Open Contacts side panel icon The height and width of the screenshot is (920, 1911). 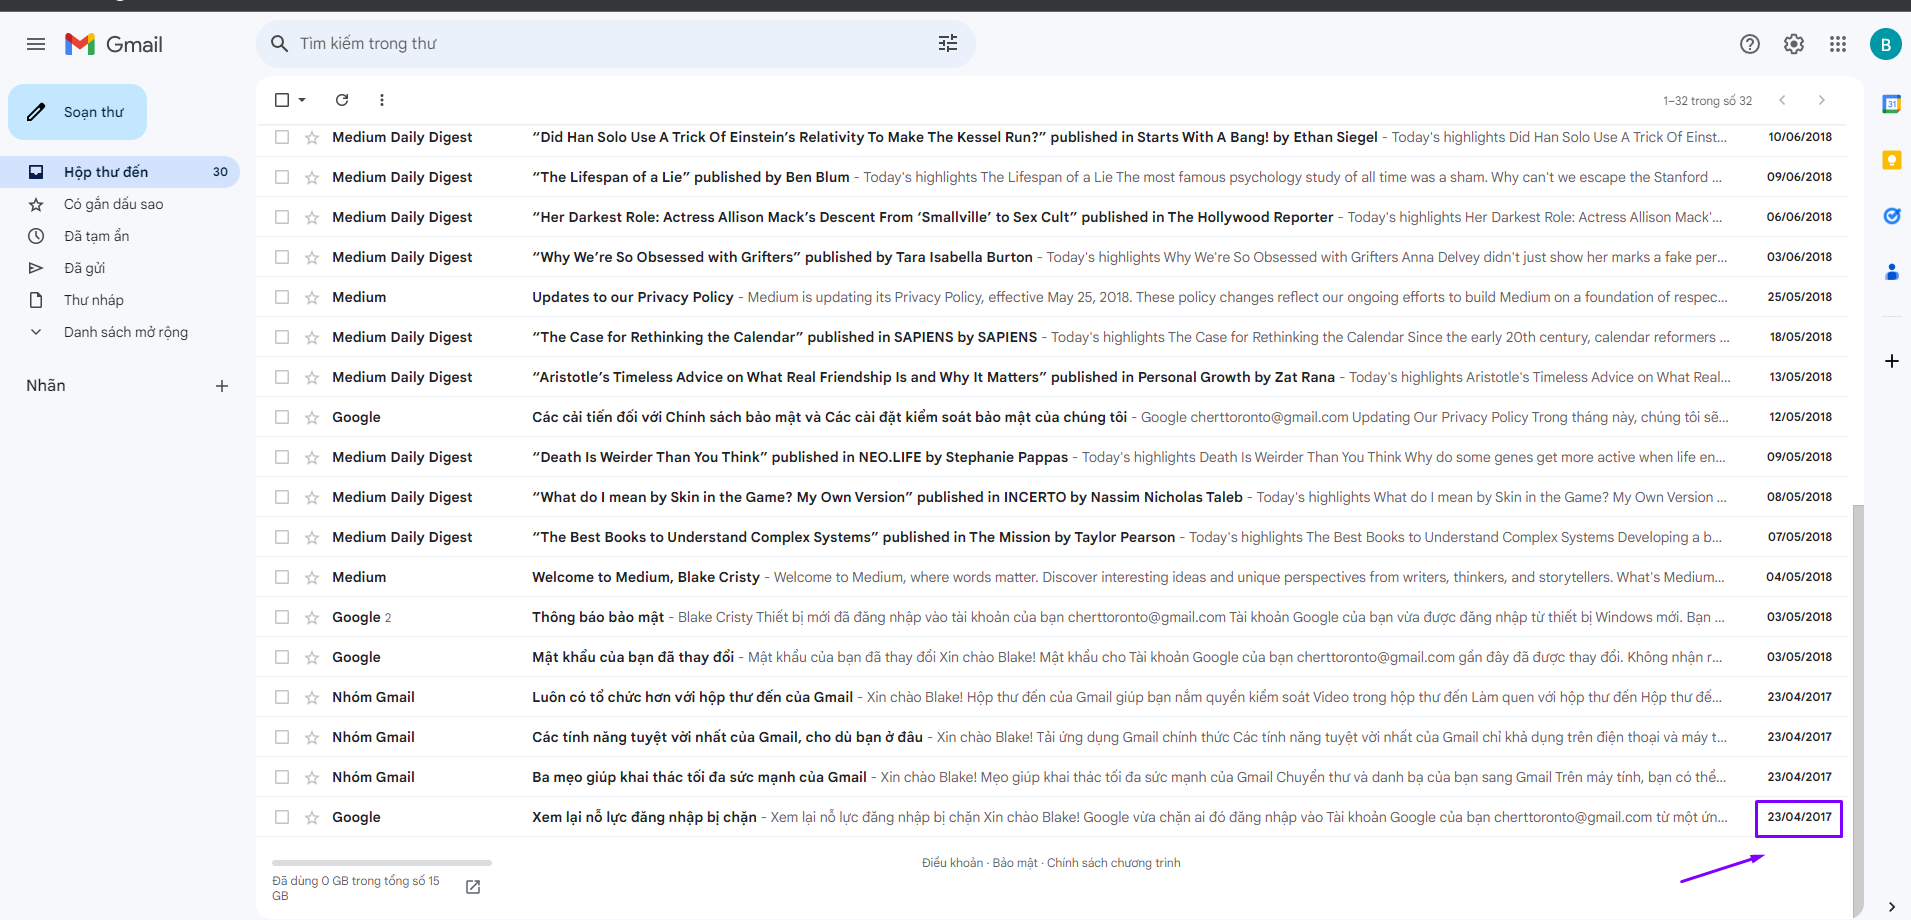coord(1892,272)
